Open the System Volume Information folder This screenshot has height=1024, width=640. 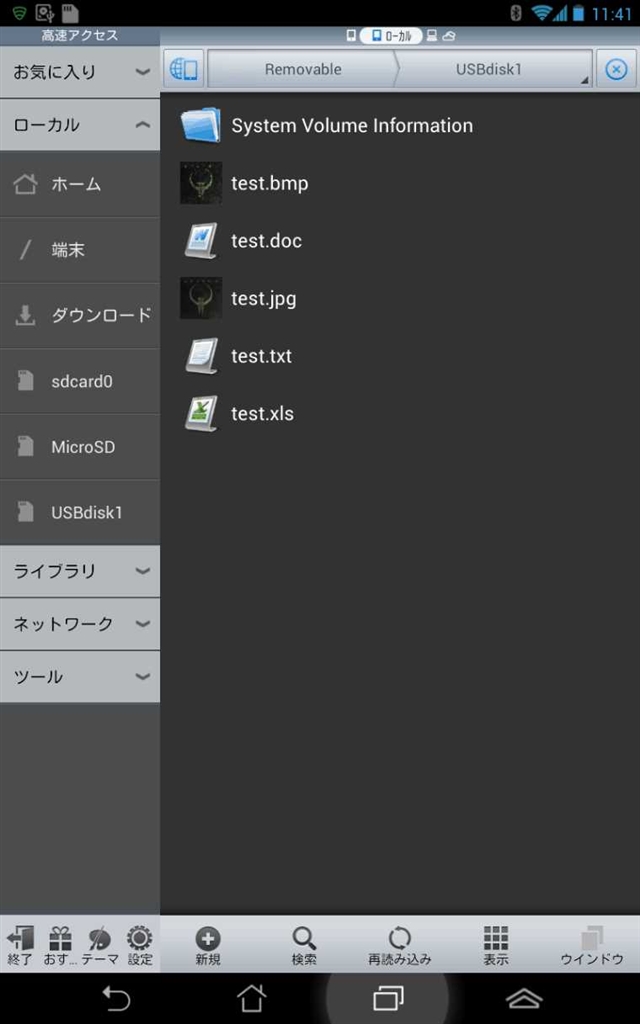(351, 126)
